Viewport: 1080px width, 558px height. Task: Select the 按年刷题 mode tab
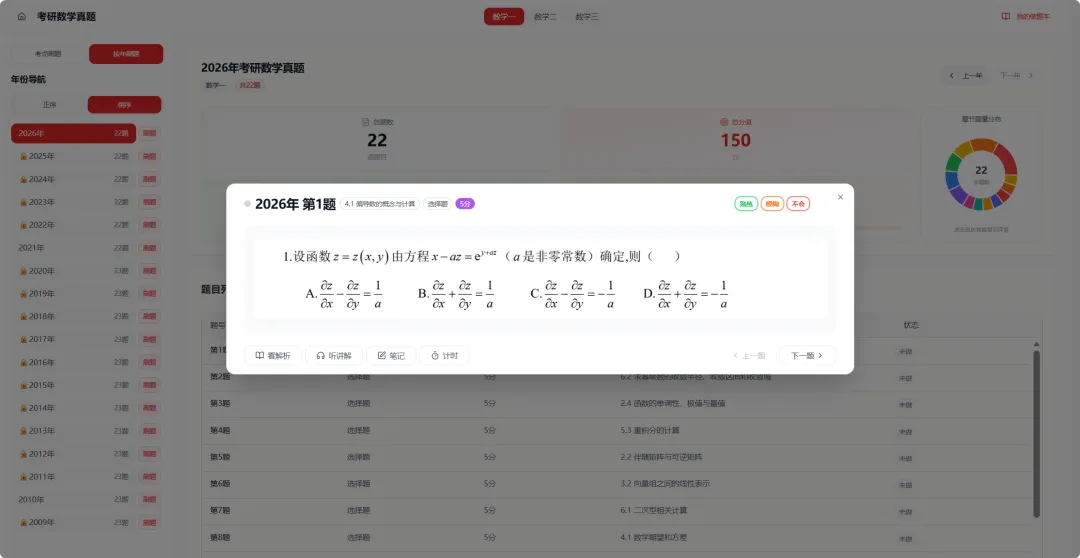126,54
